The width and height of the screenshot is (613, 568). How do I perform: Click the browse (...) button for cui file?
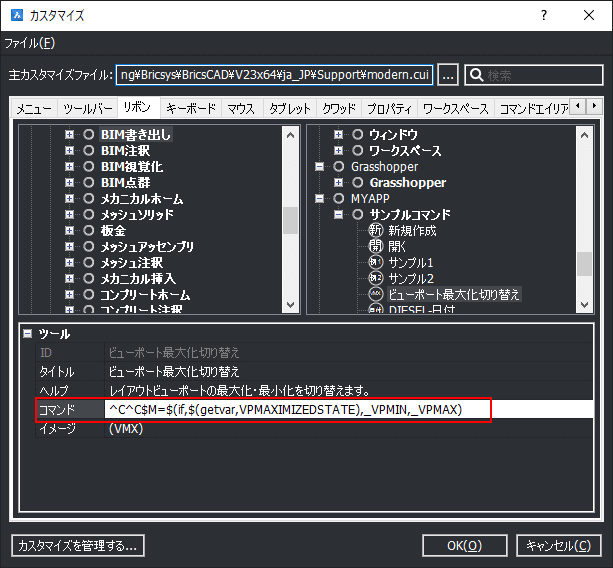click(x=448, y=75)
